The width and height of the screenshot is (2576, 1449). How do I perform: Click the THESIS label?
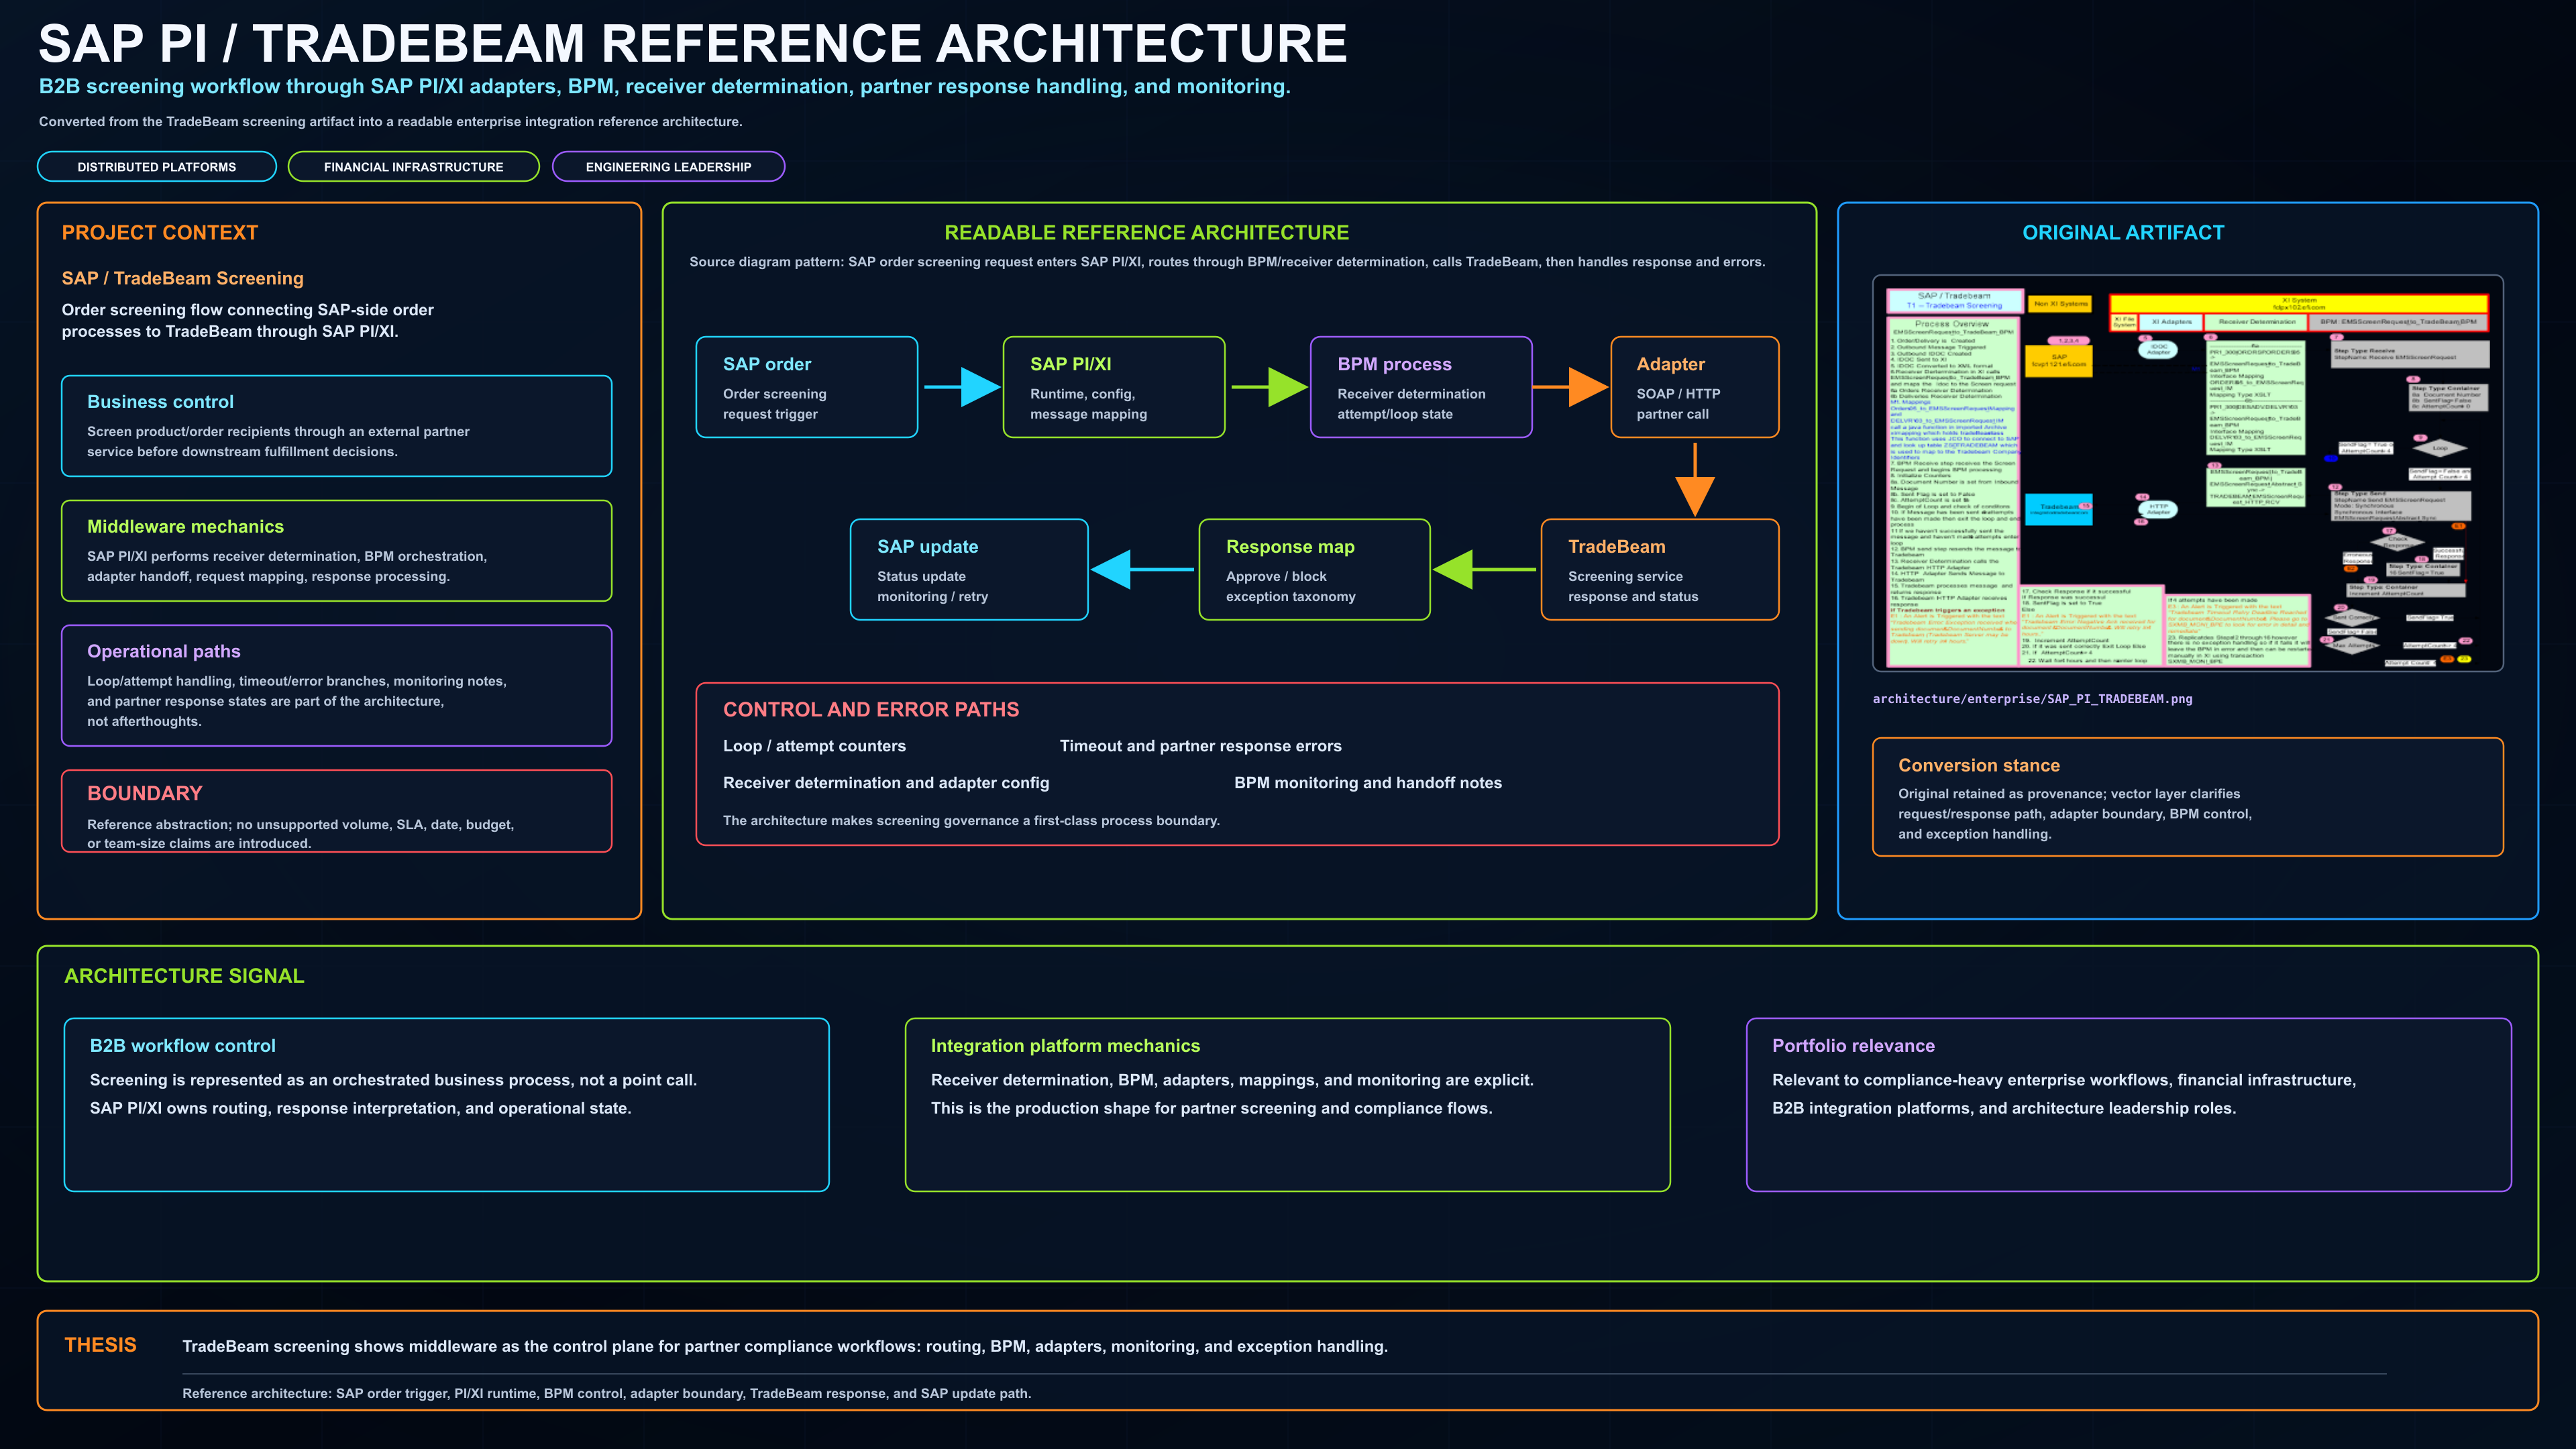[x=100, y=1345]
